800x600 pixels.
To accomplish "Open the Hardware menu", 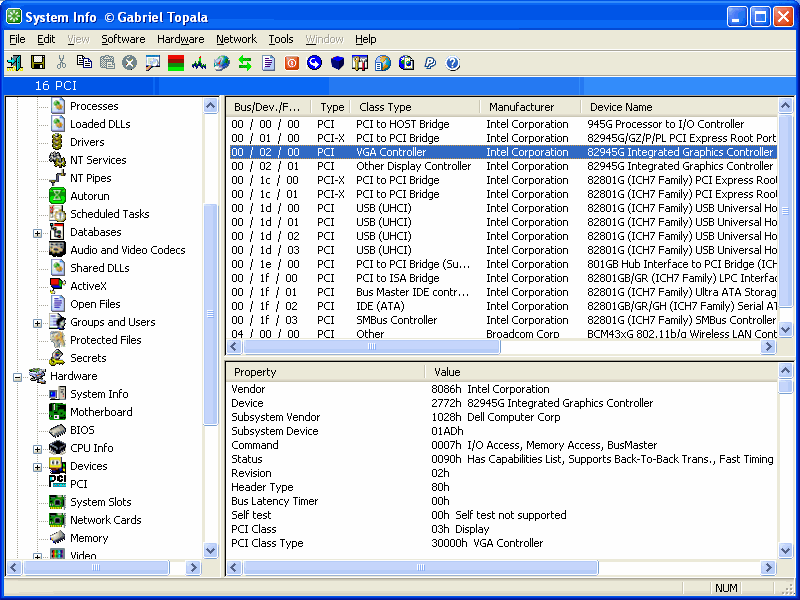I will (x=180, y=39).
